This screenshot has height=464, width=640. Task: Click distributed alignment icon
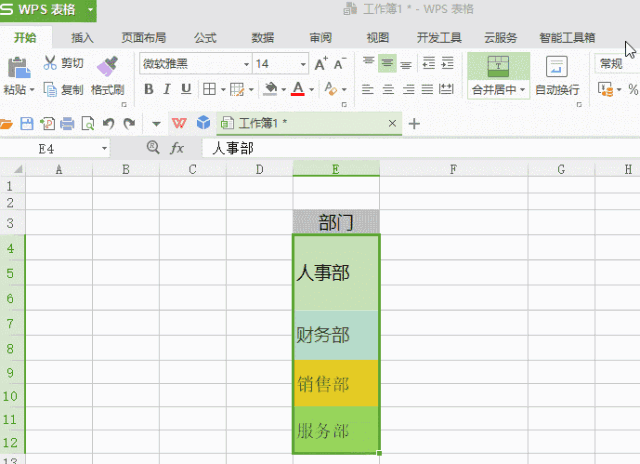point(446,89)
